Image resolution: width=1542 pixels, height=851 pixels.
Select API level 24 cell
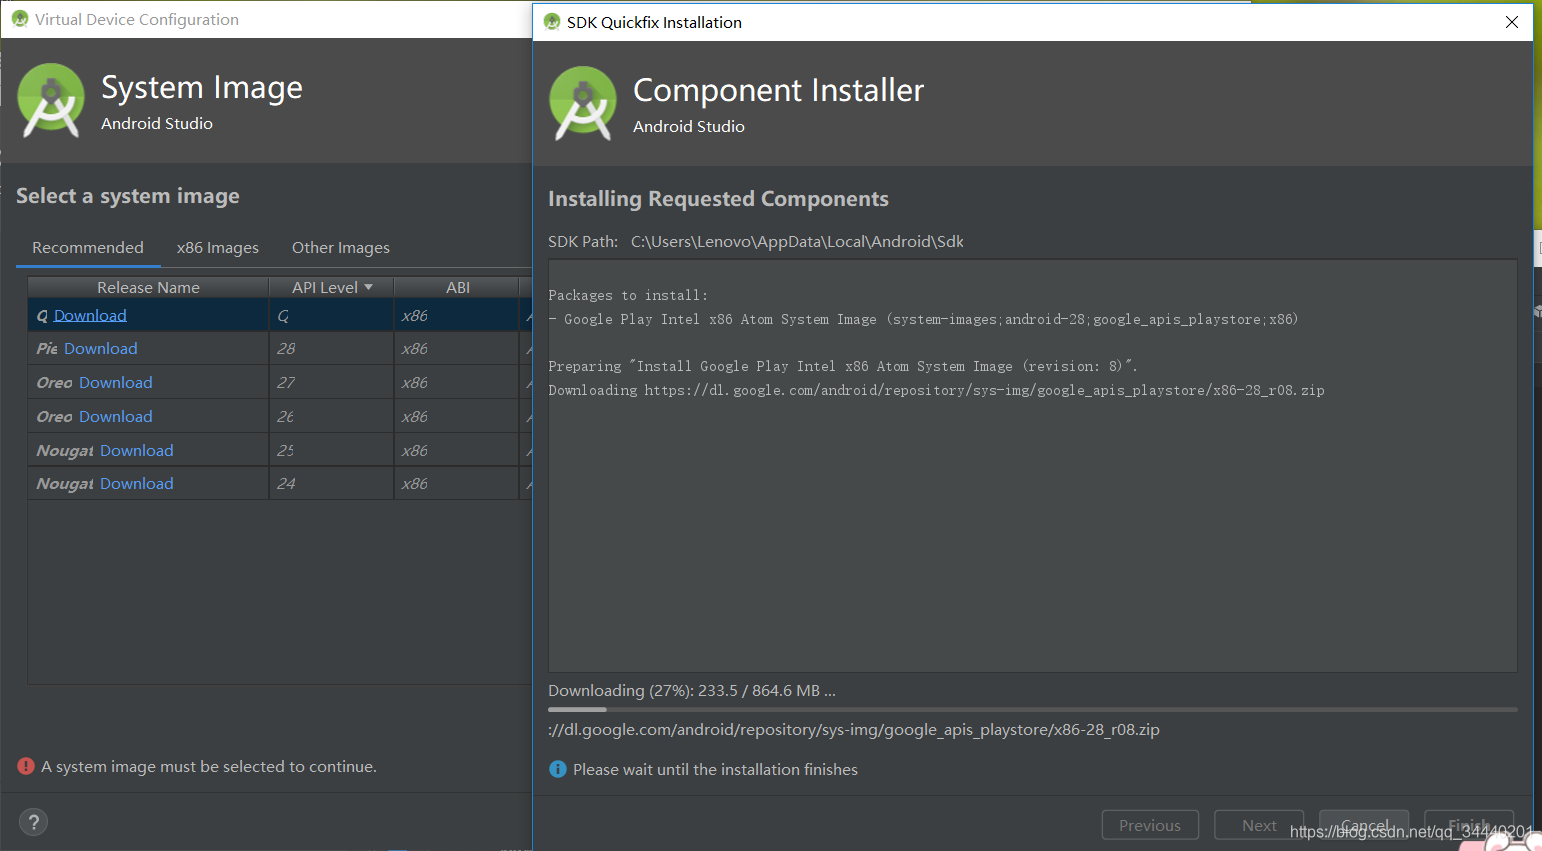click(x=331, y=483)
